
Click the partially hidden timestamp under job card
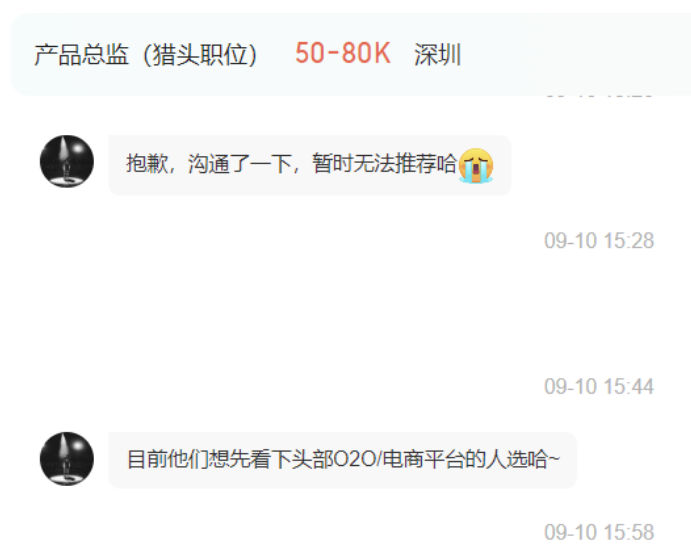pos(599,95)
